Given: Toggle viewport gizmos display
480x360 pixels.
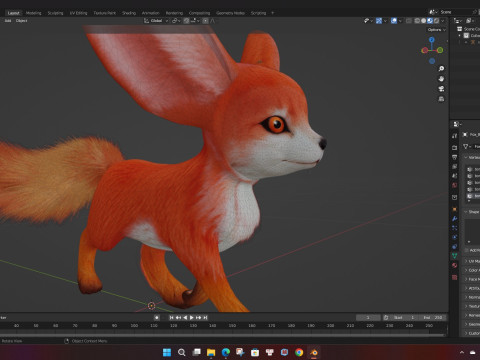Looking at the screenshot, I should [379, 21].
